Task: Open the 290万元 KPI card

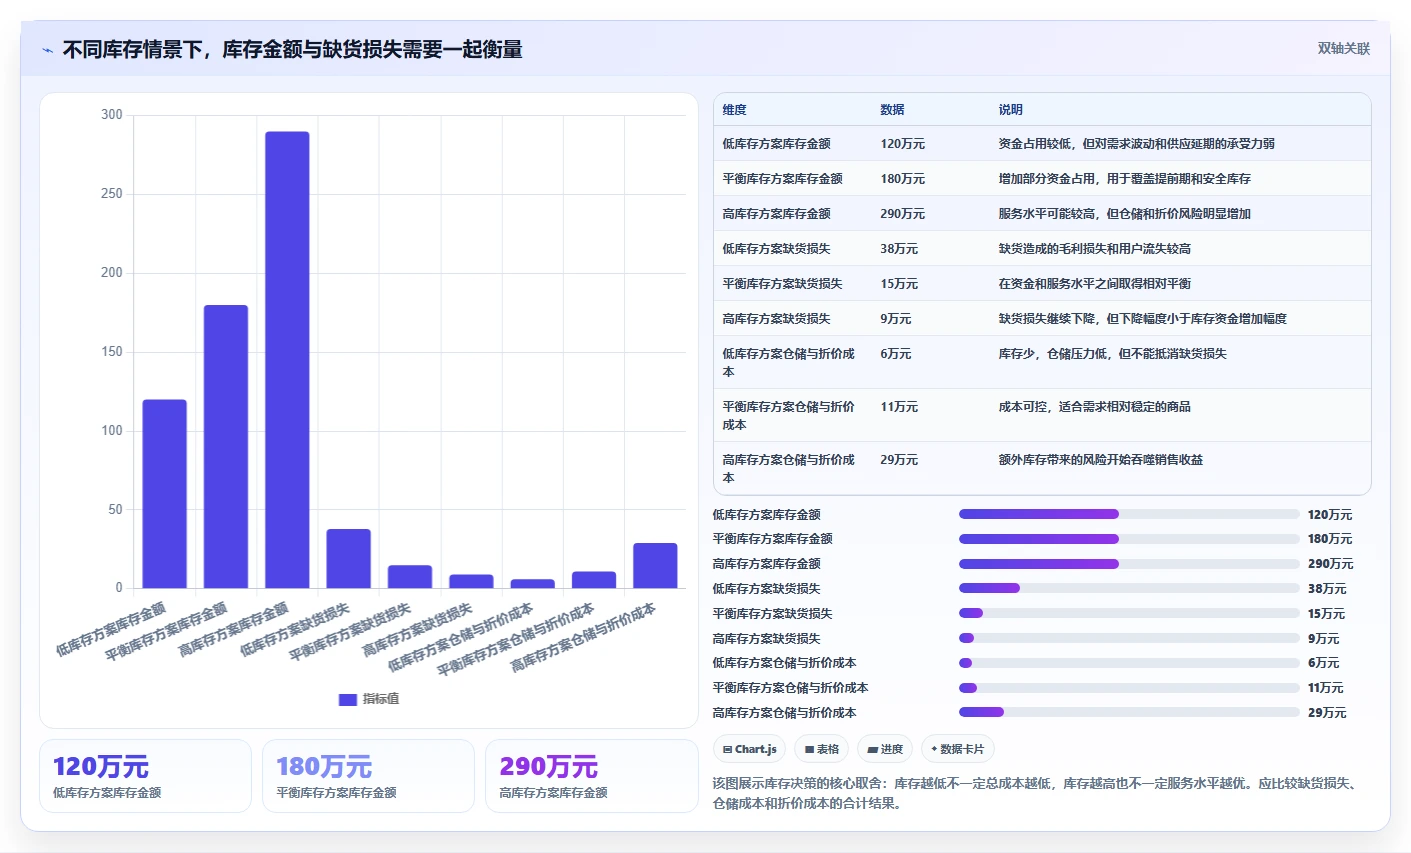Action: point(591,776)
